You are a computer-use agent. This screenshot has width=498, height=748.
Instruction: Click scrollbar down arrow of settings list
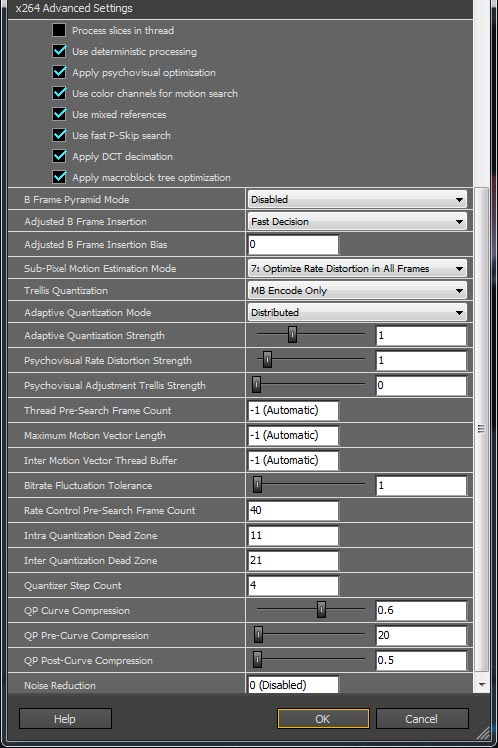coord(482,685)
